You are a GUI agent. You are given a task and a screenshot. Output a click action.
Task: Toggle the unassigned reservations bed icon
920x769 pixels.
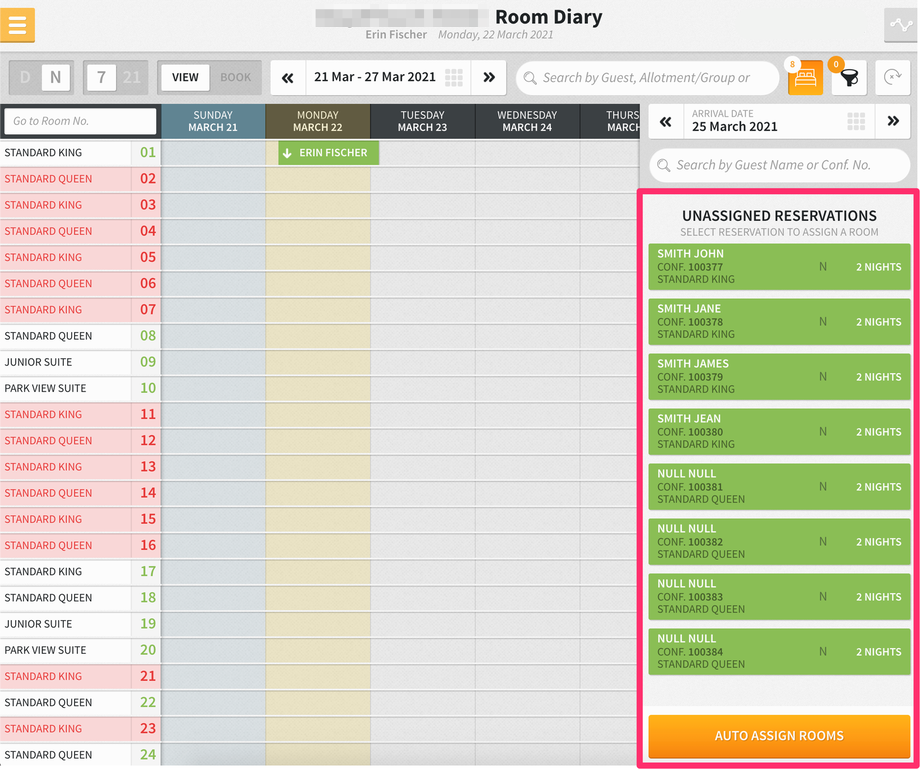[805, 77]
